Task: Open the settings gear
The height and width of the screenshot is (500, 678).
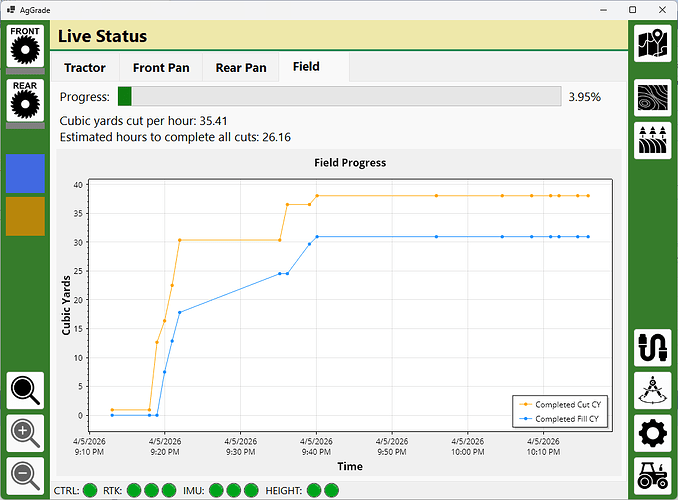Action: 653,433
